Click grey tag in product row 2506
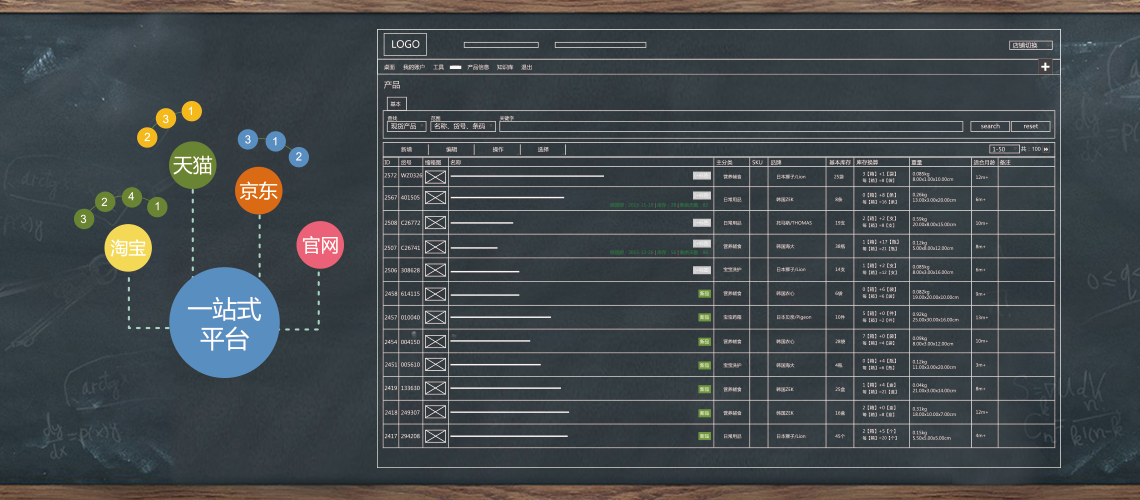Screen dimensions: 1140x500 [702, 270]
